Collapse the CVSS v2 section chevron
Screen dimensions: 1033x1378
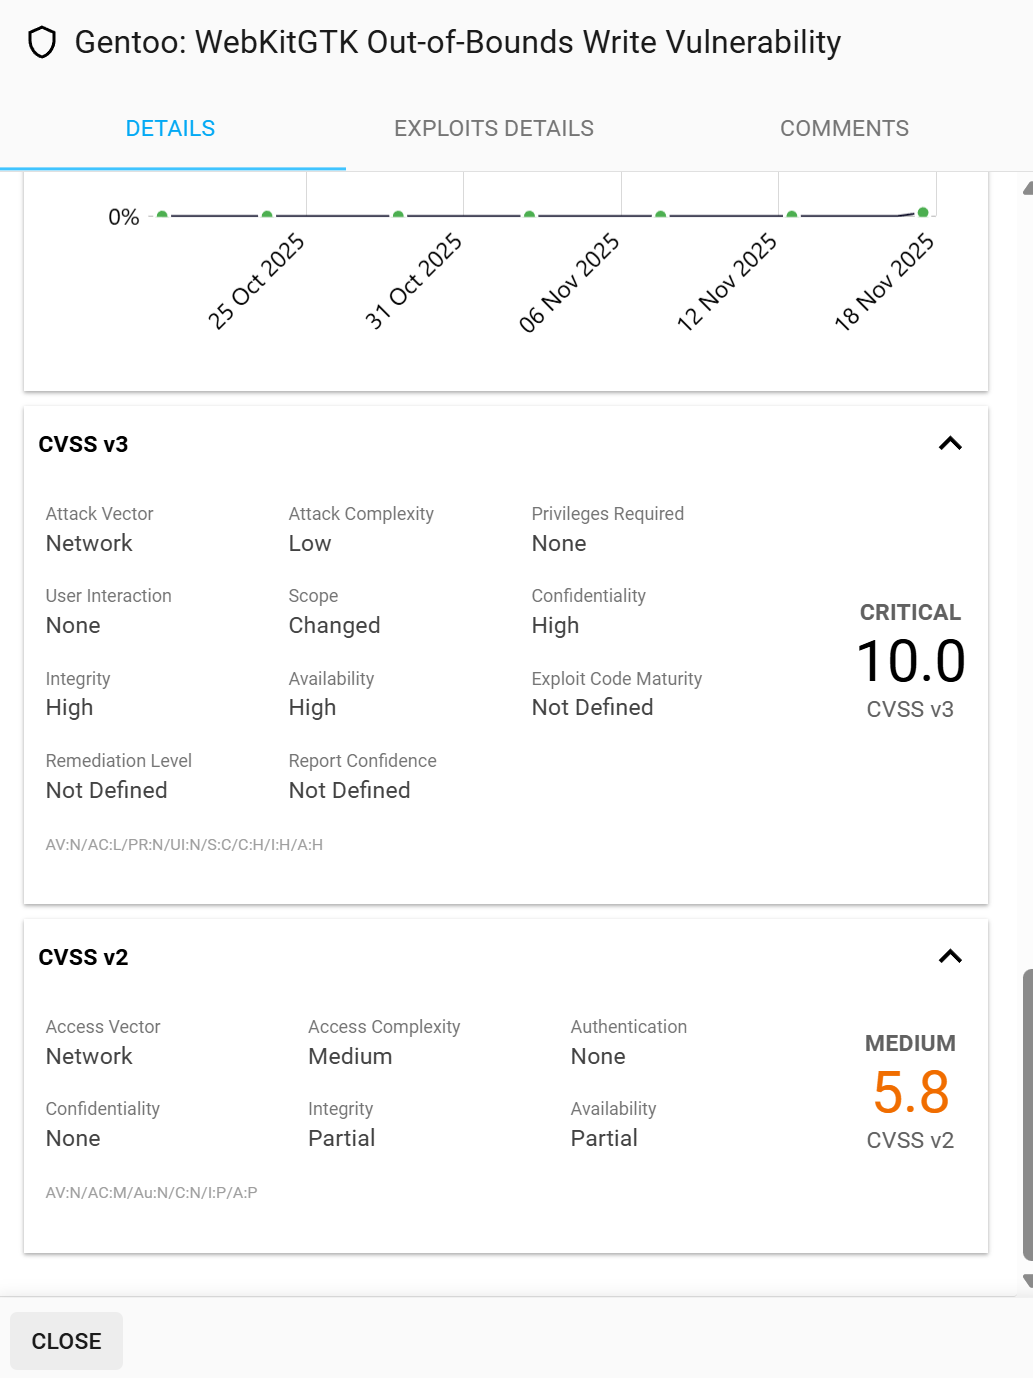[950, 957]
